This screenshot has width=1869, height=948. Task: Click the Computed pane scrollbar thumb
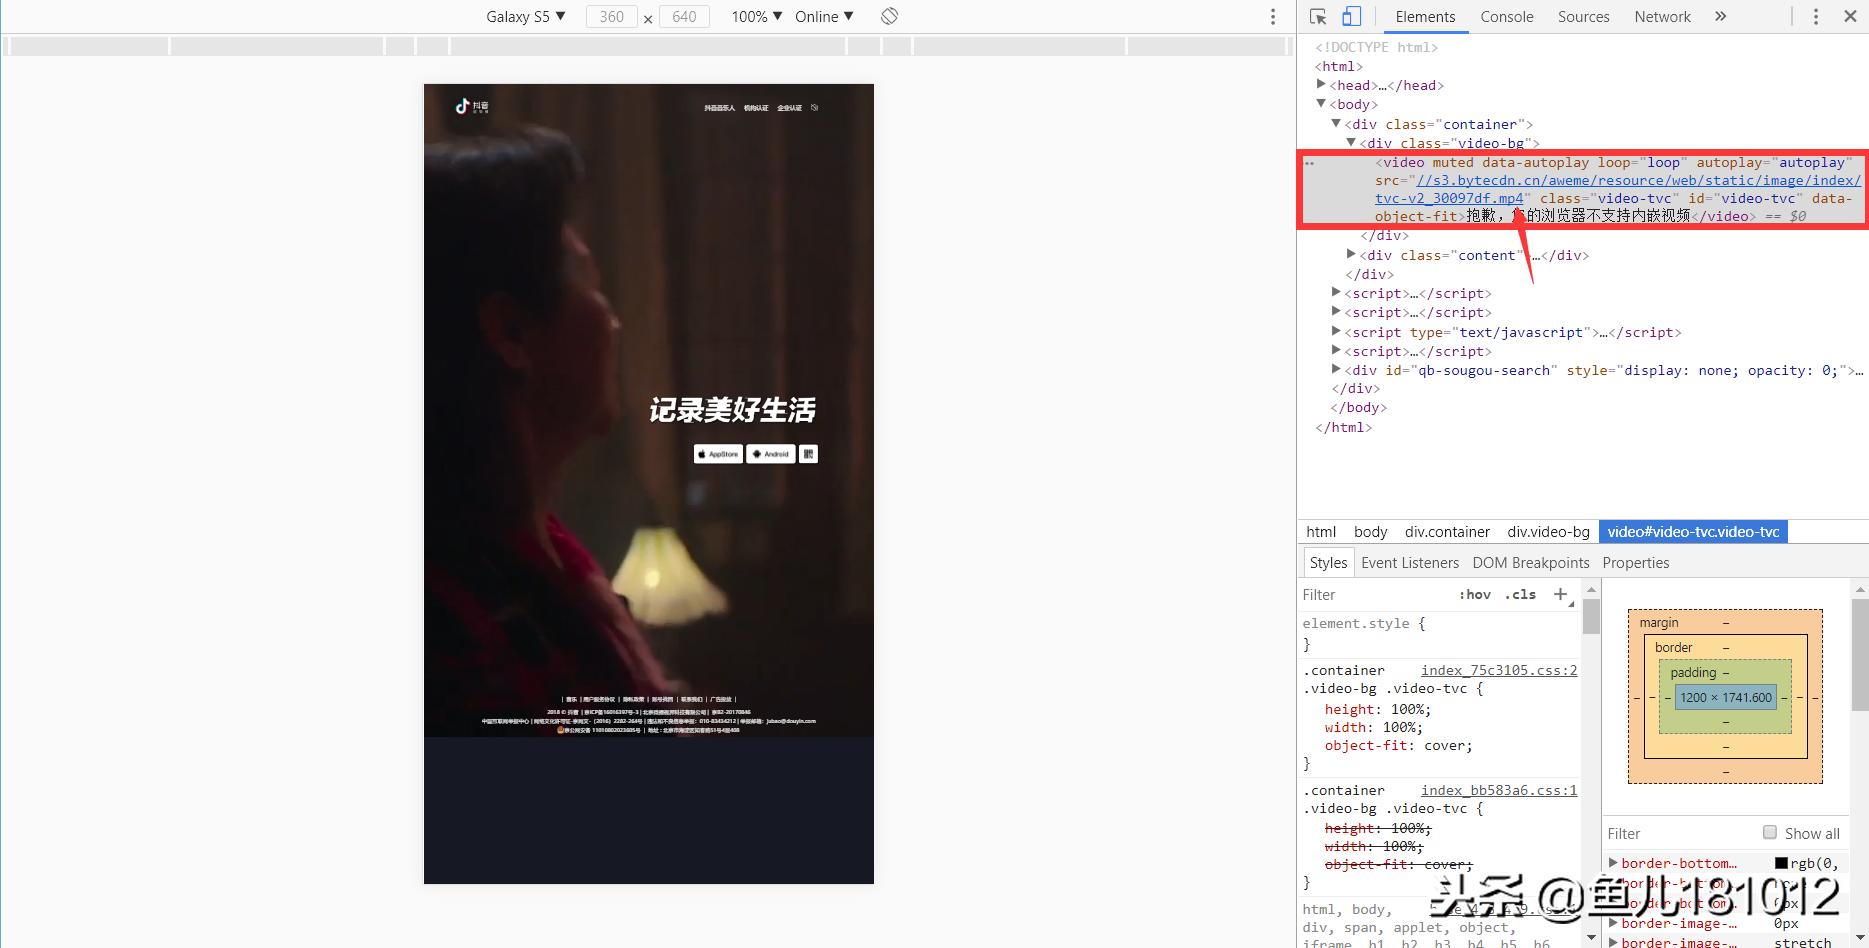(1861, 654)
